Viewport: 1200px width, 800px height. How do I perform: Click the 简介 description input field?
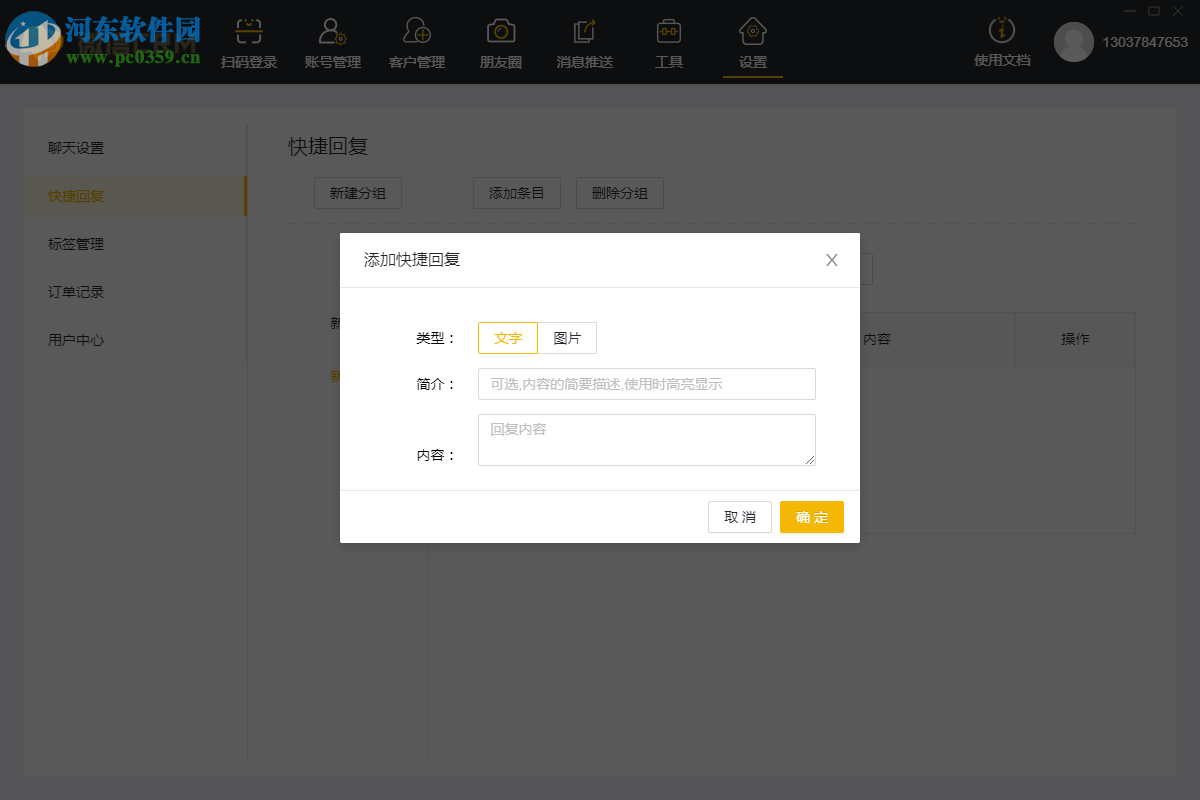[646, 384]
